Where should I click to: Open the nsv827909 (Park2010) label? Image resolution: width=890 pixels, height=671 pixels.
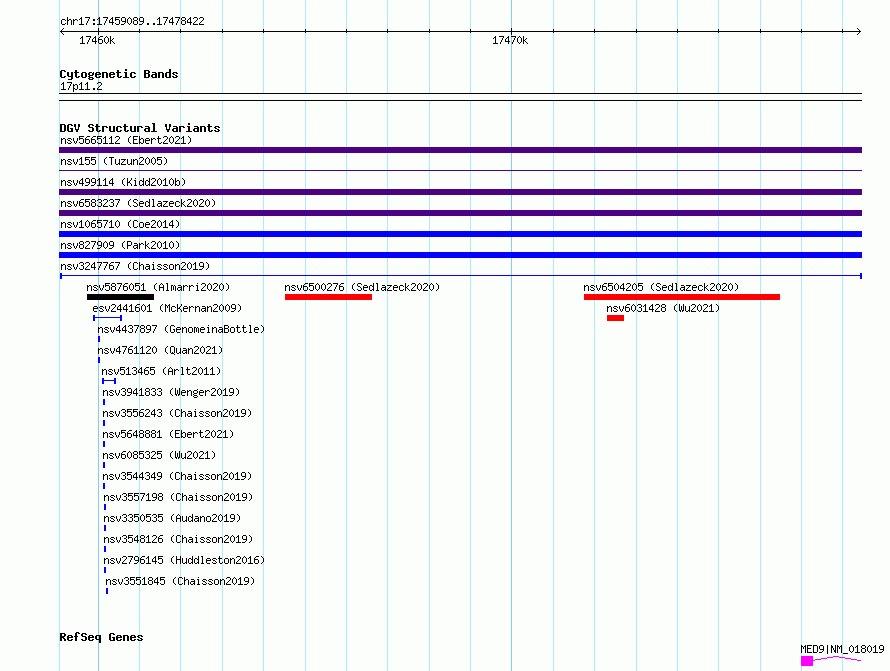(120, 245)
